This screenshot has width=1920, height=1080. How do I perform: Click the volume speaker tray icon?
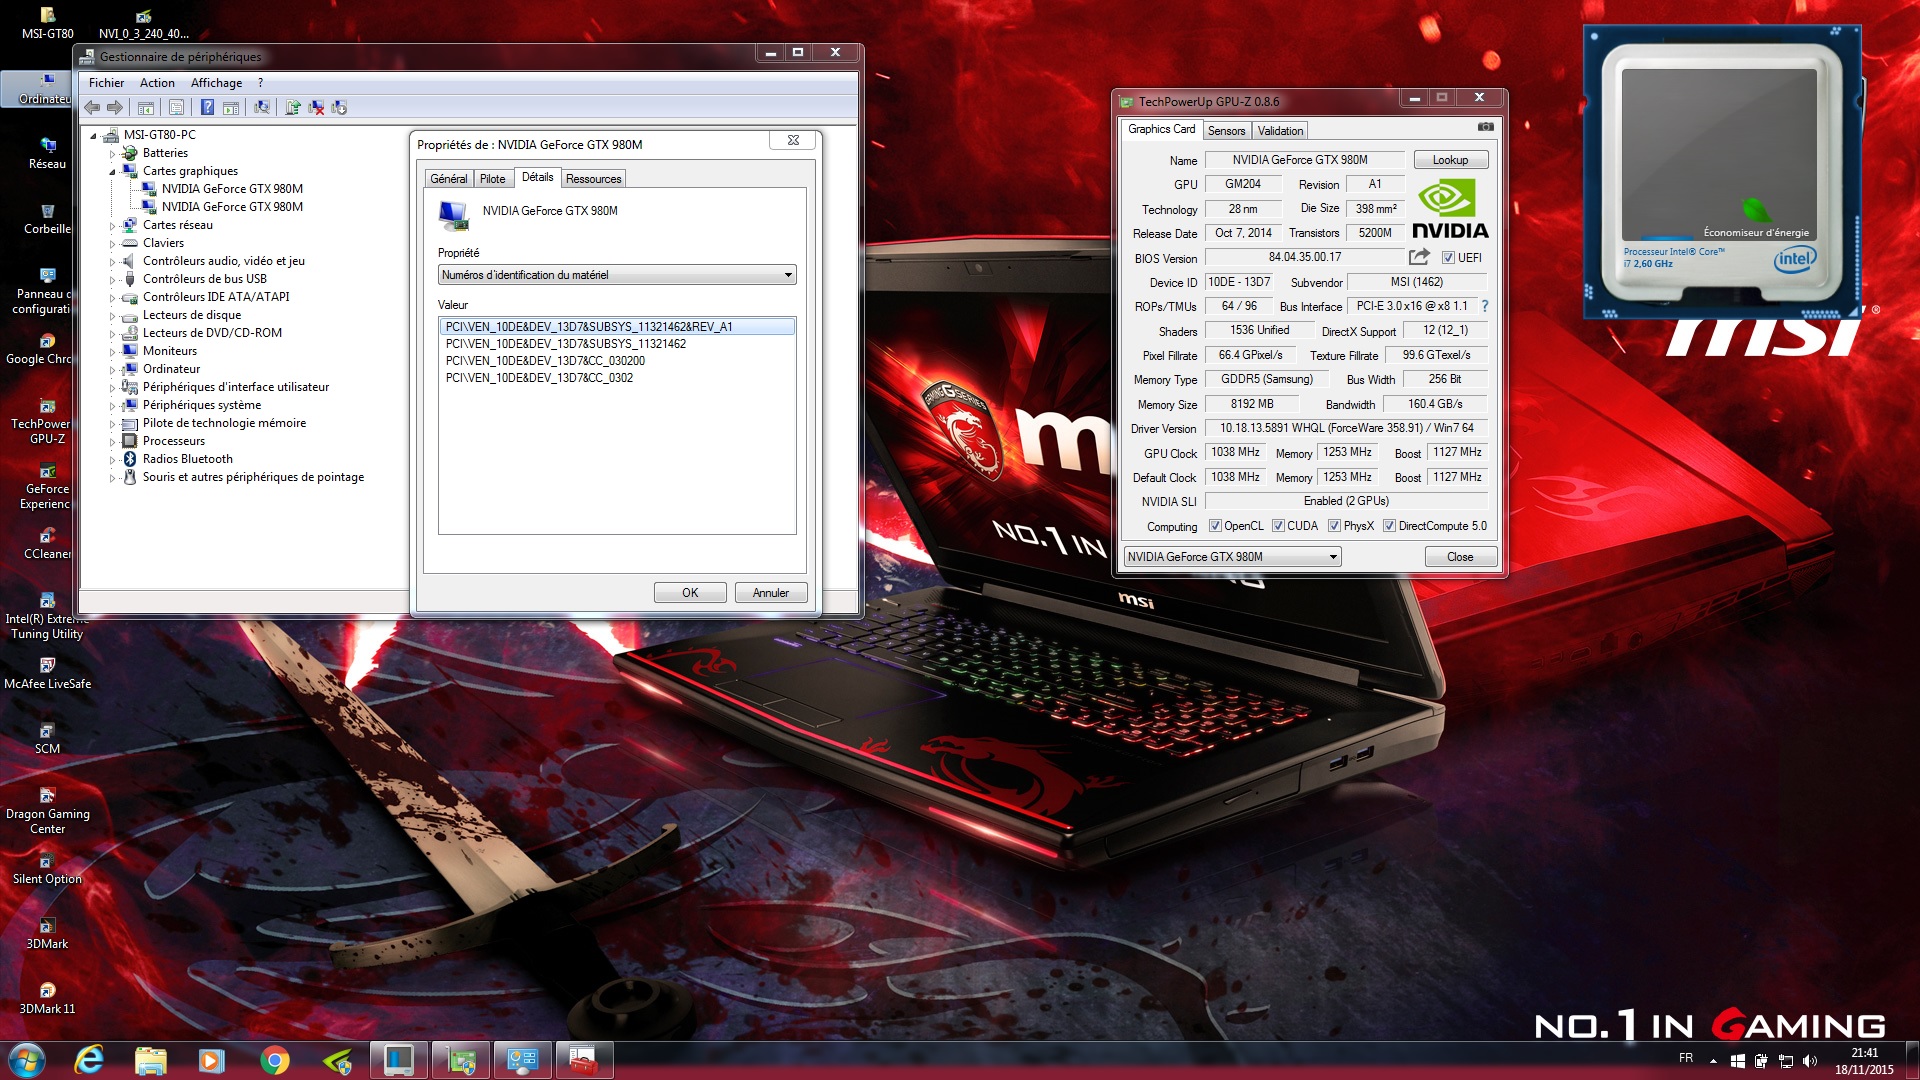[x=1809, y=1061]
